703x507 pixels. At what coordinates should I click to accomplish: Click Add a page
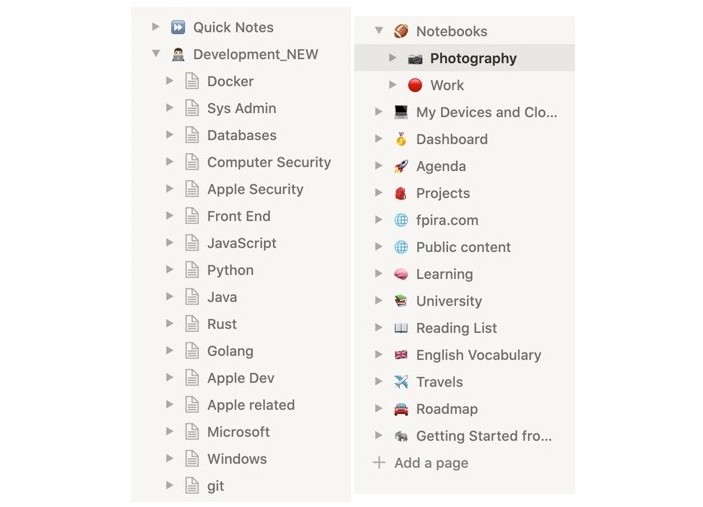coord(431,463)
